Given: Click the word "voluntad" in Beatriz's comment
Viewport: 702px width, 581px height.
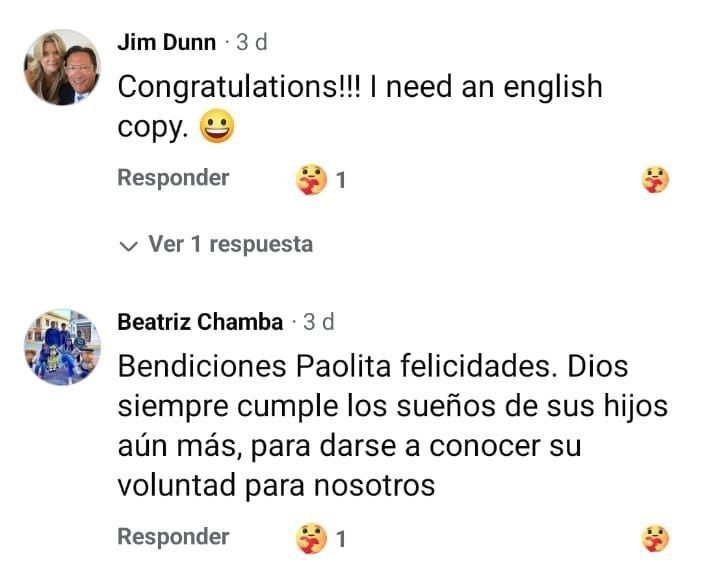Looking at the screenshot, I should pyautogui.click(x=178, y=486).
